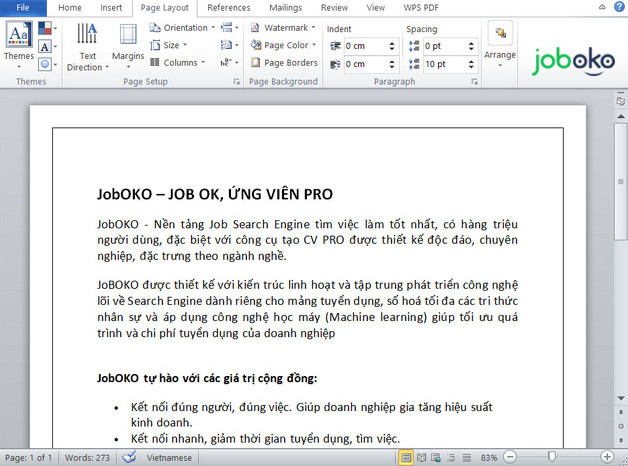Switch to Full Screen Reading view

[x=421, y=457]
